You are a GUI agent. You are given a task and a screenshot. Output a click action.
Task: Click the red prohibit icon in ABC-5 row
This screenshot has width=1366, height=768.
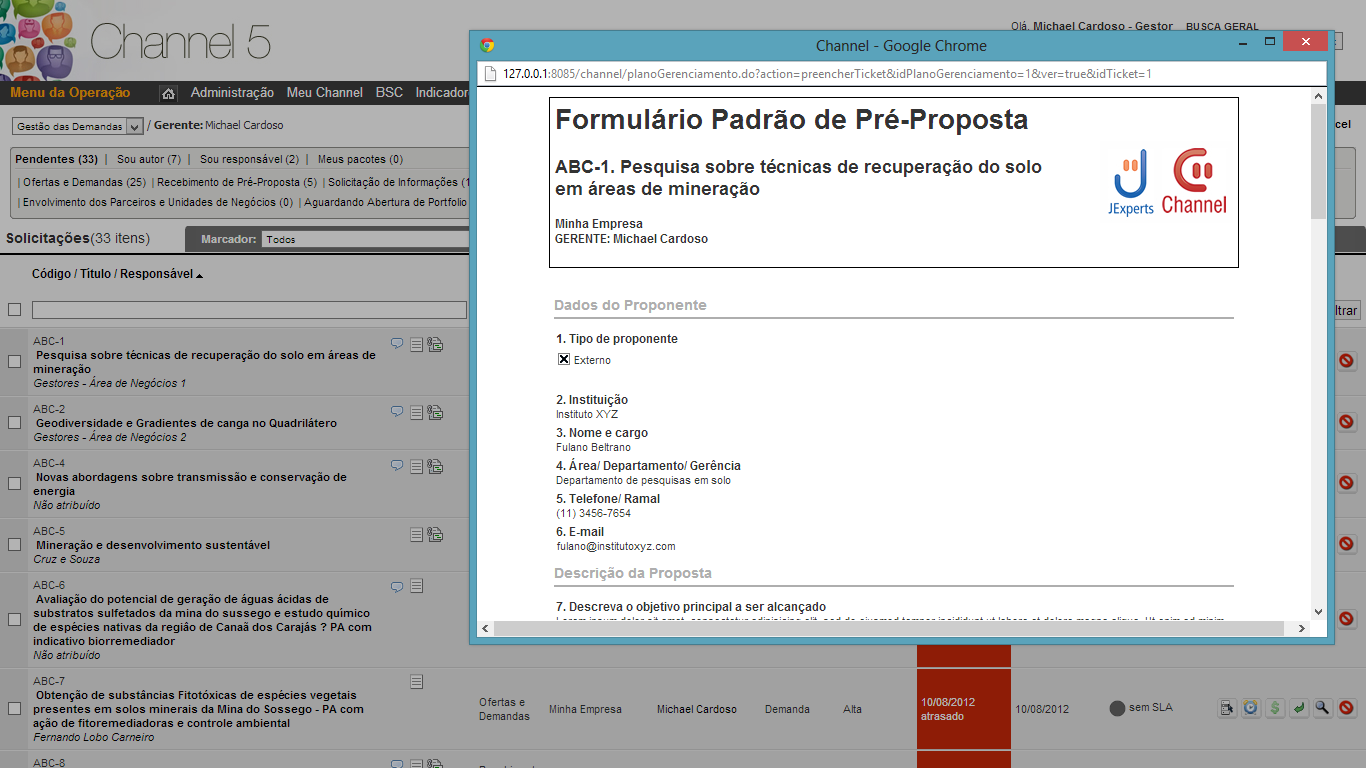pos(1347,544)
